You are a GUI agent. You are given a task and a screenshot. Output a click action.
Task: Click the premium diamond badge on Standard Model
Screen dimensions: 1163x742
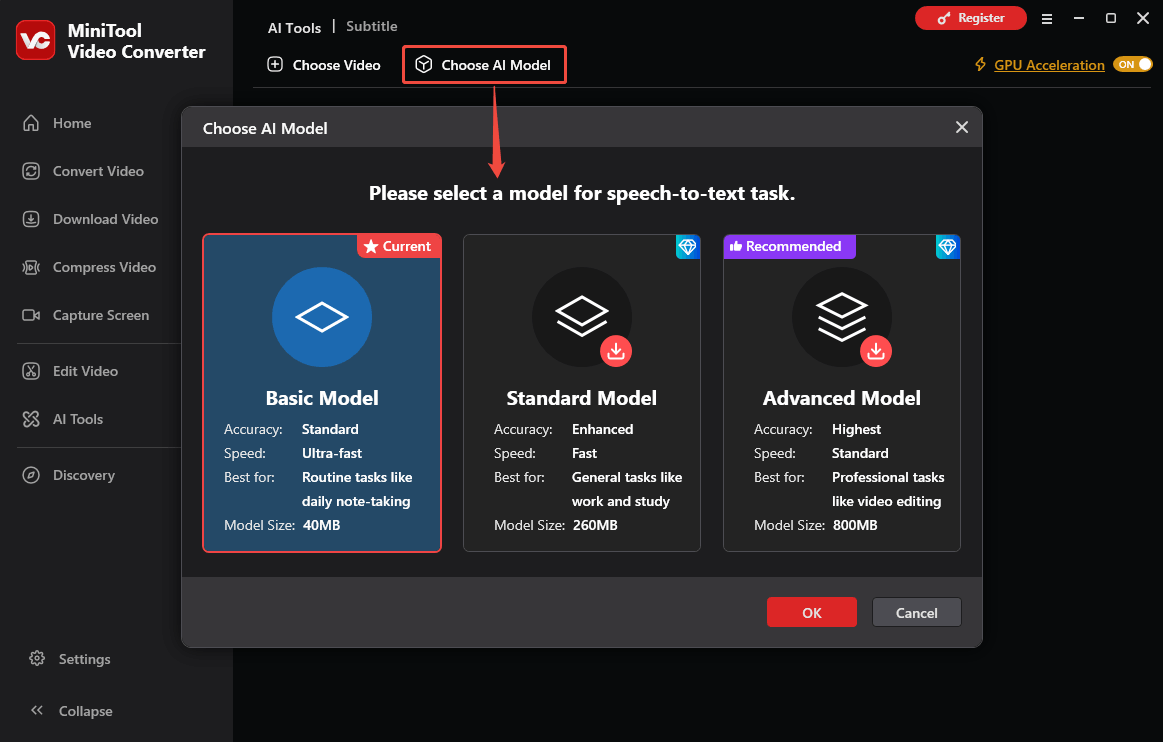click(x=688, y=247)
